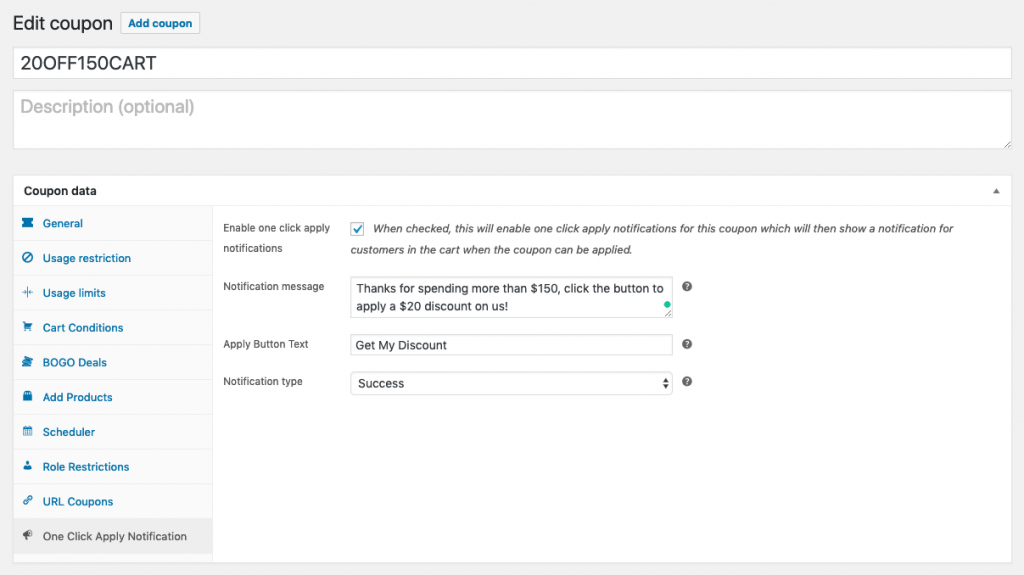The height and width of the screenshot is (575, 1024).
Task: Collapse the Coupon data panel
Action: 996,191
